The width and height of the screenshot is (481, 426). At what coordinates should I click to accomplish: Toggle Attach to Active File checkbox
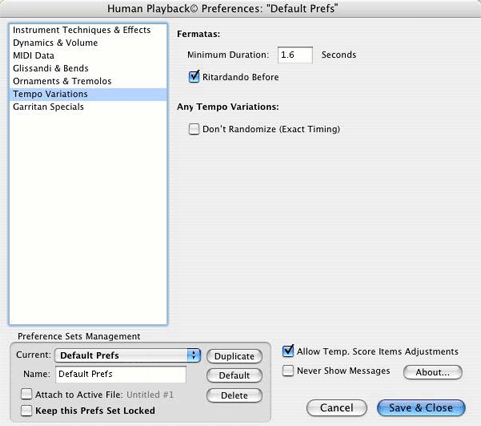(x=26, y=394)
